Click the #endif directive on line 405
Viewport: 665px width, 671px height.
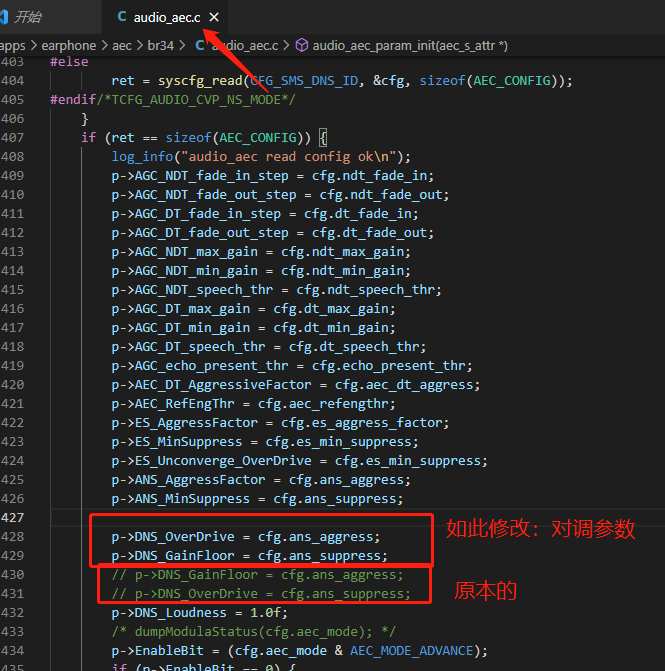[73, 100]
